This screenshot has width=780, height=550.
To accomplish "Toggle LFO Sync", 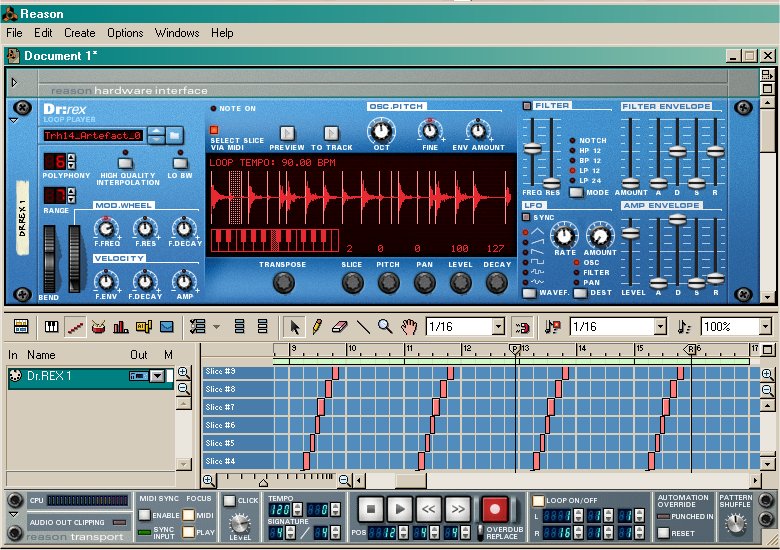I will tap(526, 217).
